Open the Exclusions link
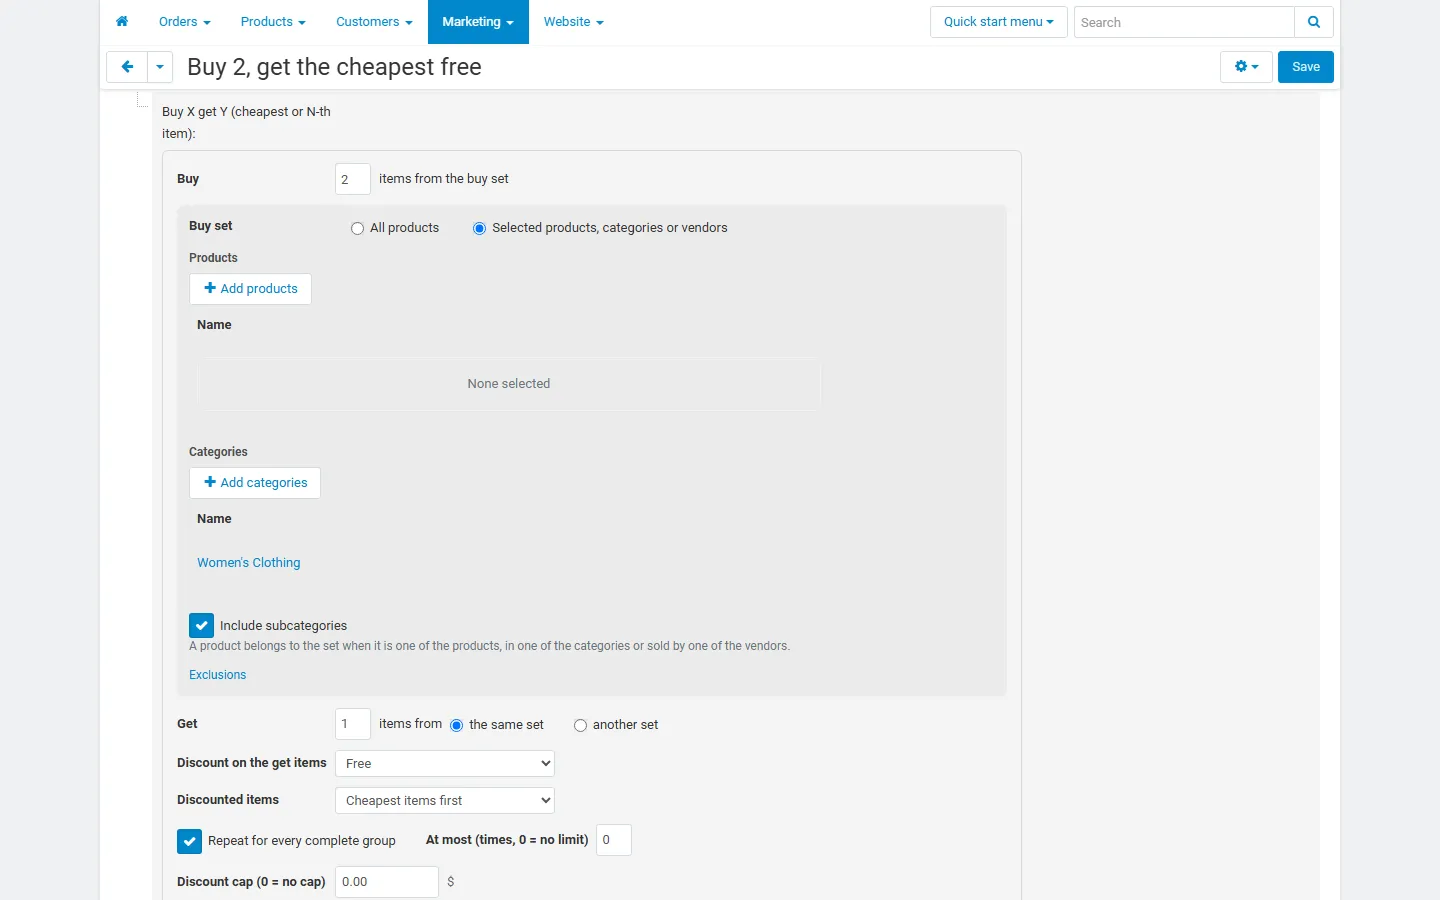The image size is (1440, 900). (217, 675)
